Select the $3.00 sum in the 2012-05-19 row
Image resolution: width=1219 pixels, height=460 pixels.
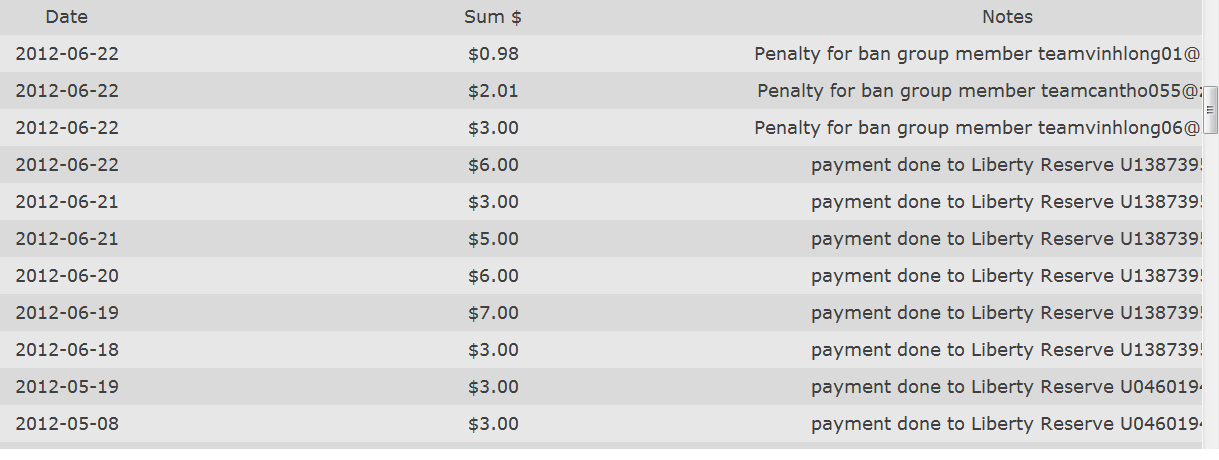point(493,387)
